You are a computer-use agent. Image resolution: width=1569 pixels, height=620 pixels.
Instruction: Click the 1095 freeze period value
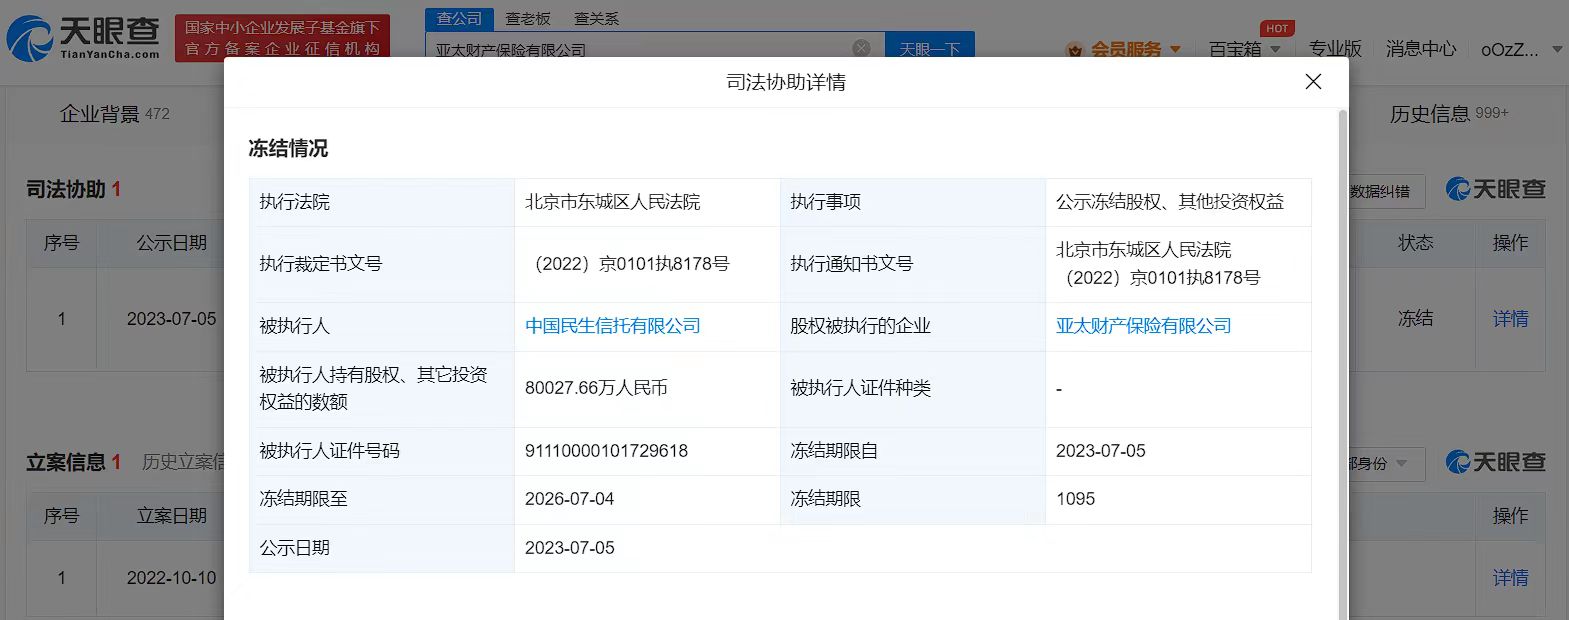1075,499
